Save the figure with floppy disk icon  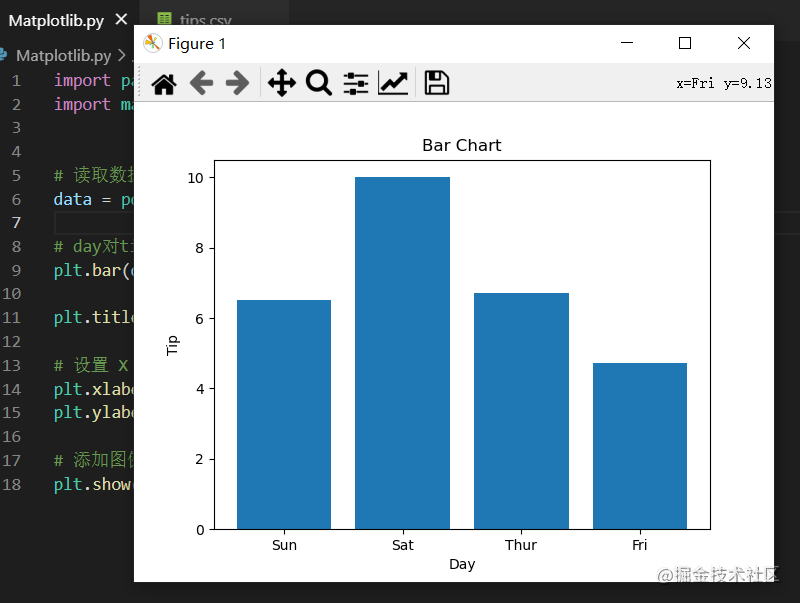point(436,84)
